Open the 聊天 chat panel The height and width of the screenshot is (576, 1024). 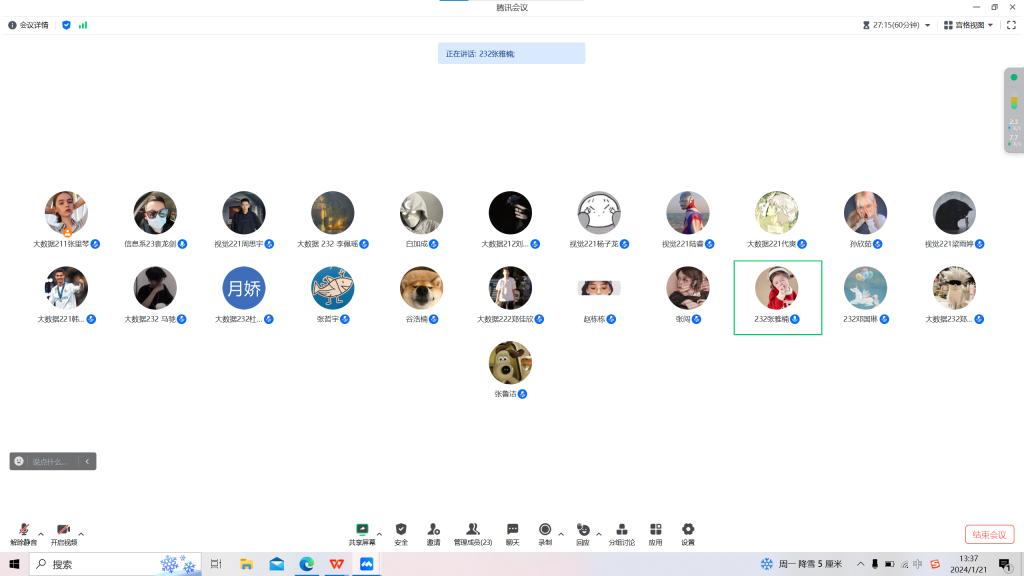coord(512,532)
